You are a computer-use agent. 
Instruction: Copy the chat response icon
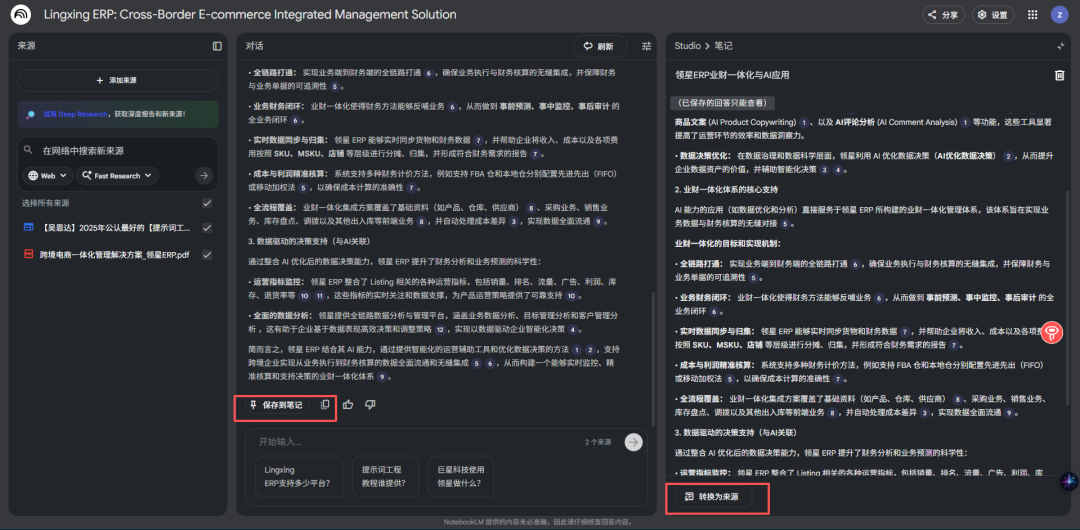coord(325,405)
